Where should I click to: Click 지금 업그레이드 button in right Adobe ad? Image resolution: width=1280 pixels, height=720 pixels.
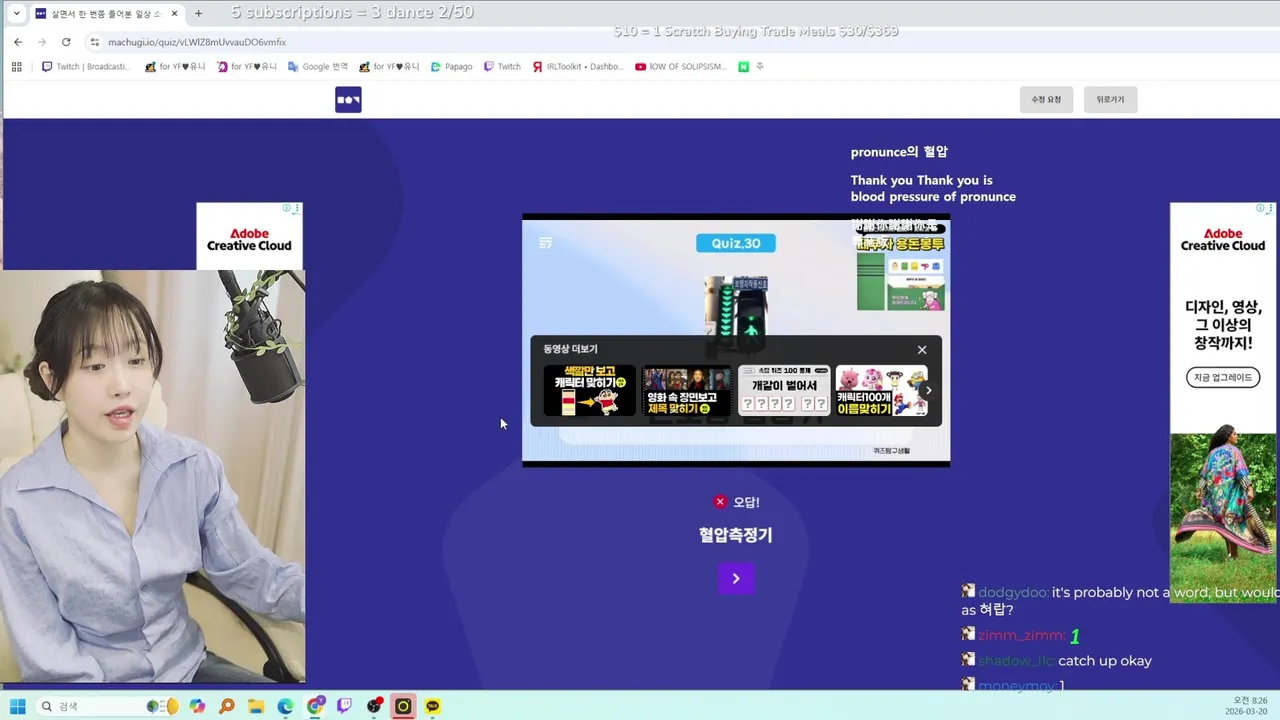pos(1223,377)
